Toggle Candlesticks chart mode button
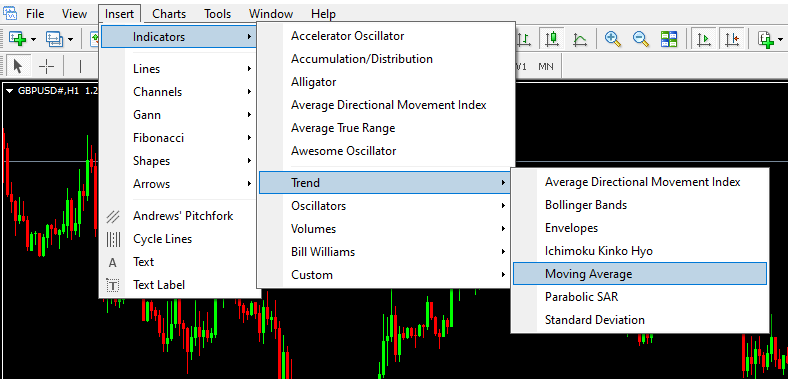The height and width of the screenshot is (379, 788). click(552, 39)
